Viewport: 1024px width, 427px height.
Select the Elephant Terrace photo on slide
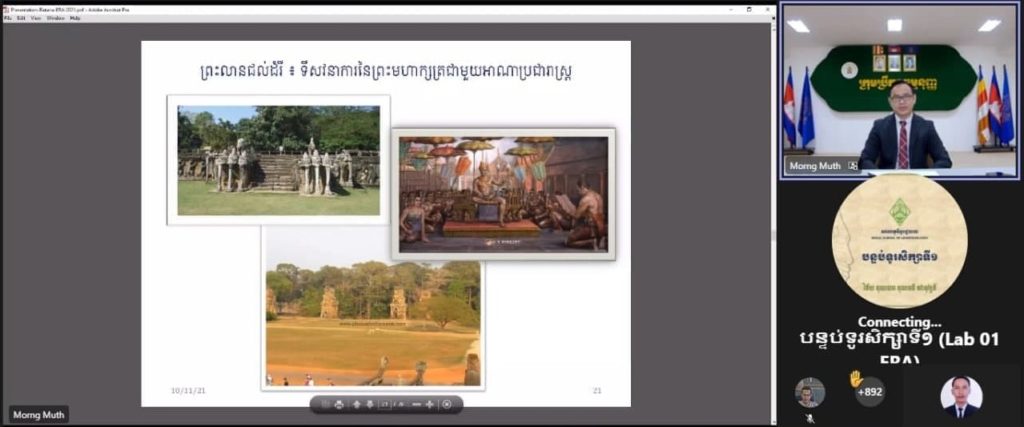pos(278,160)
